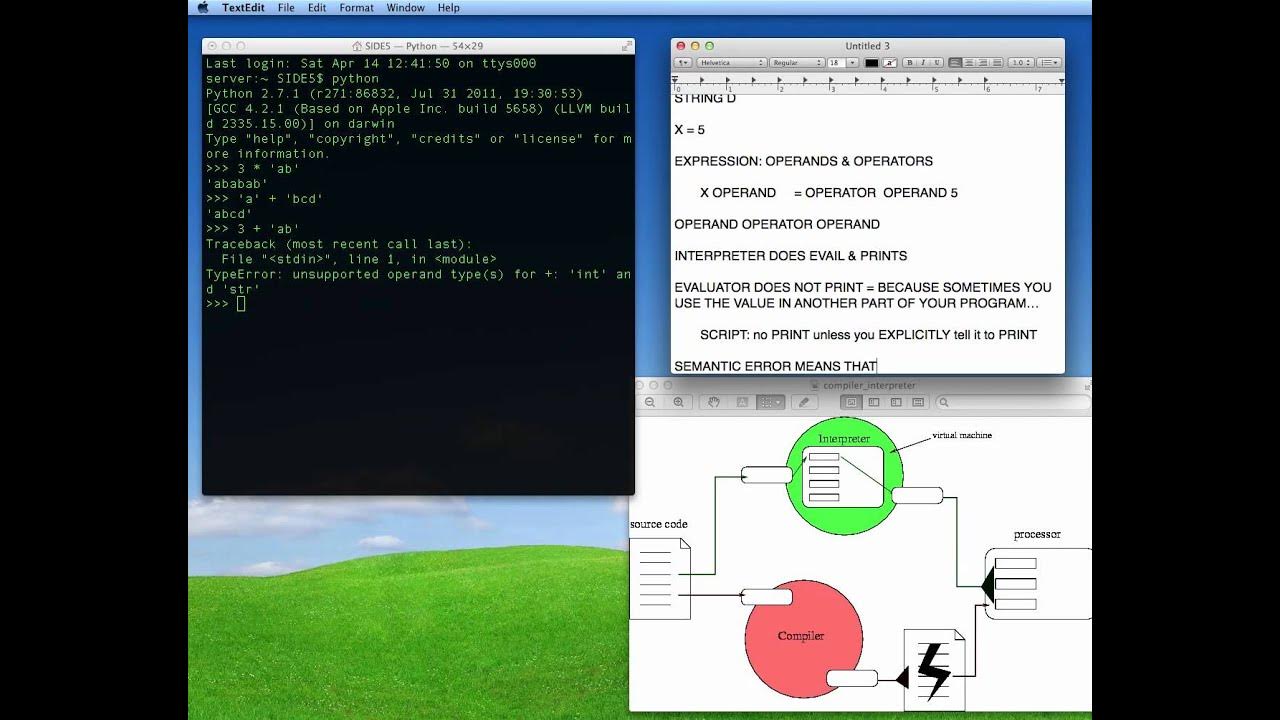
Task: Select the rectangular selection tool in Preview
Action: [x=766, y=402]
